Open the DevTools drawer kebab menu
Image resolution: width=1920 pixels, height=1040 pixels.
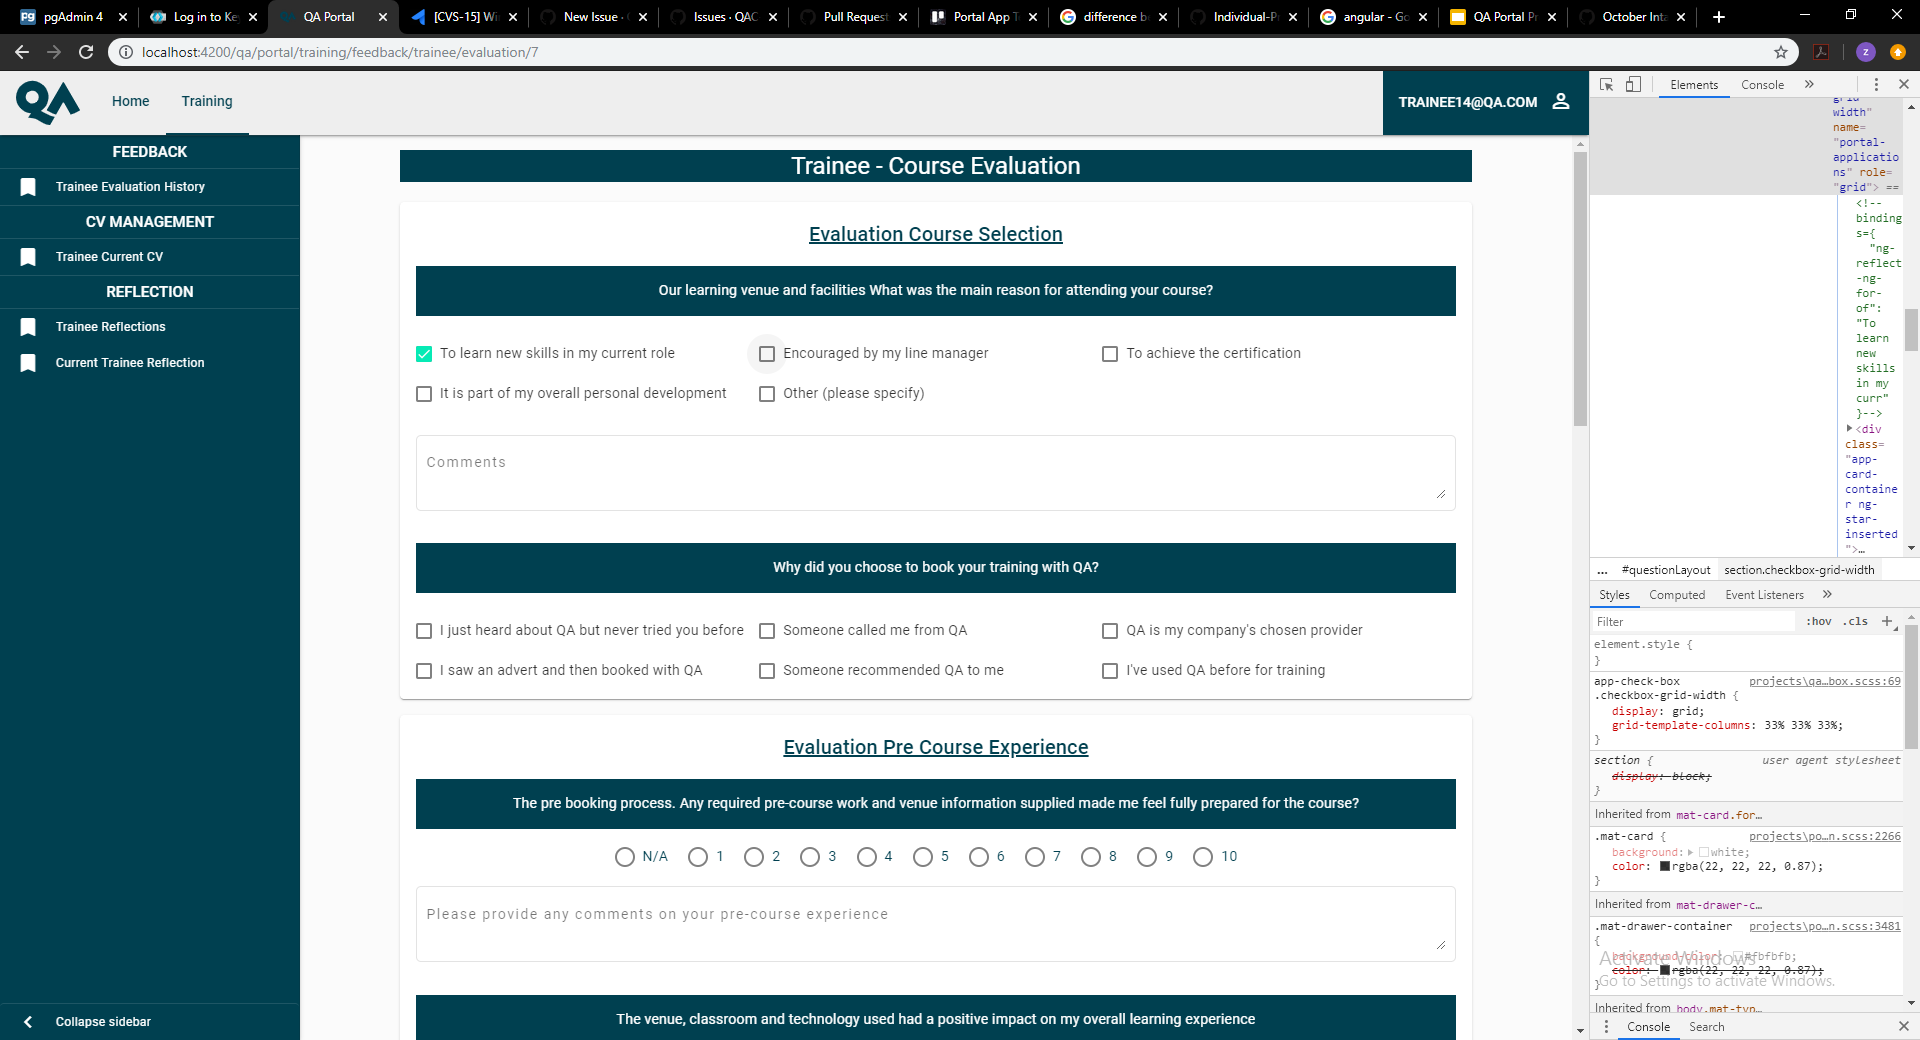coord(1606,1026)
